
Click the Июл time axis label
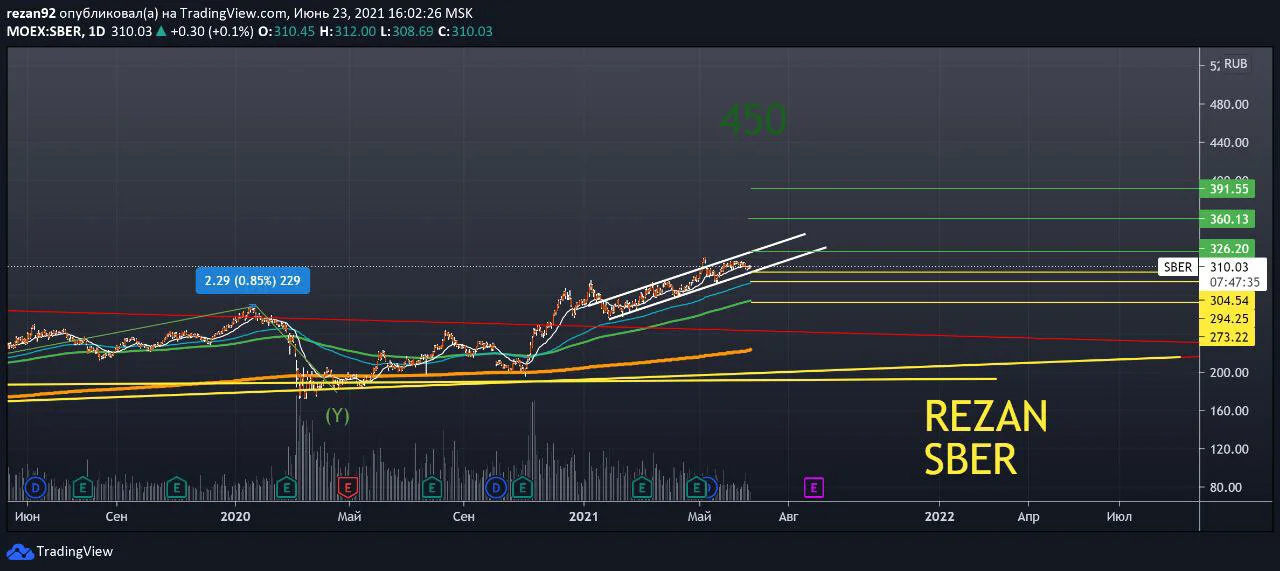click(x=1120, y=516)
